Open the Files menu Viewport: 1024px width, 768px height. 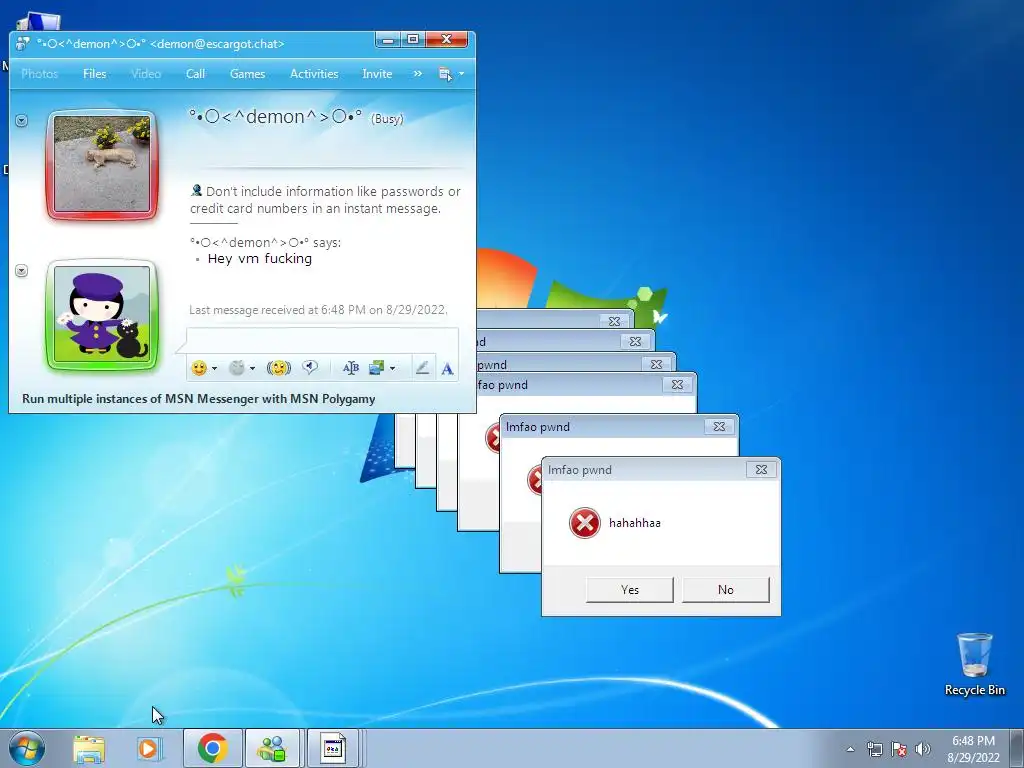pos(95,74)
